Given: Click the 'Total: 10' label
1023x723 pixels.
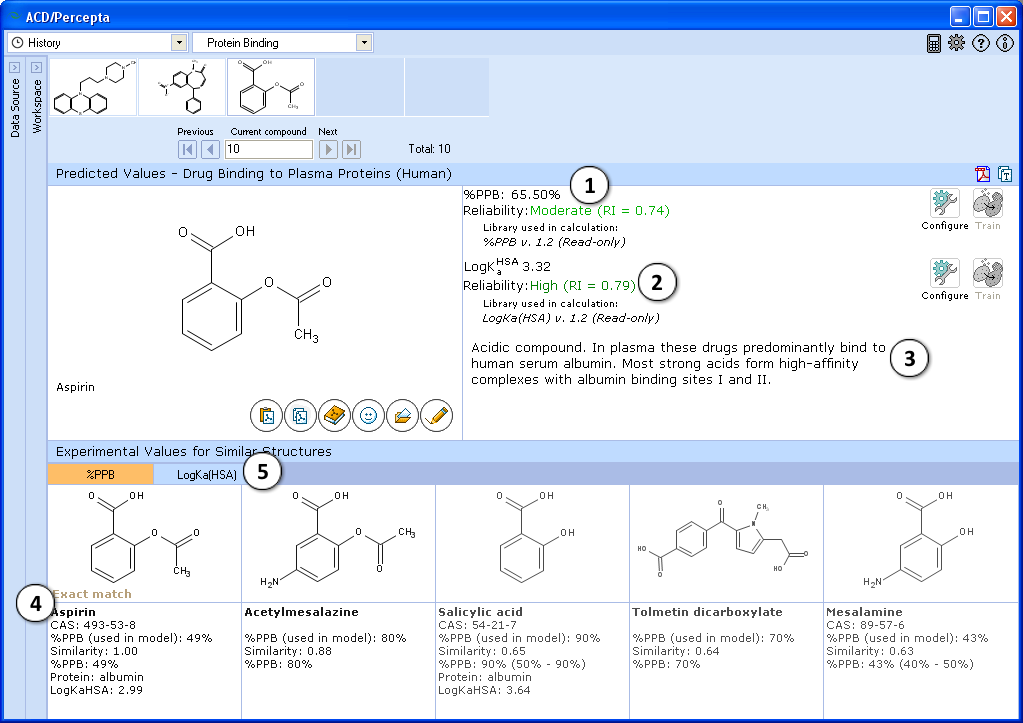Looking at the screenshot, I should click(429, 149).
